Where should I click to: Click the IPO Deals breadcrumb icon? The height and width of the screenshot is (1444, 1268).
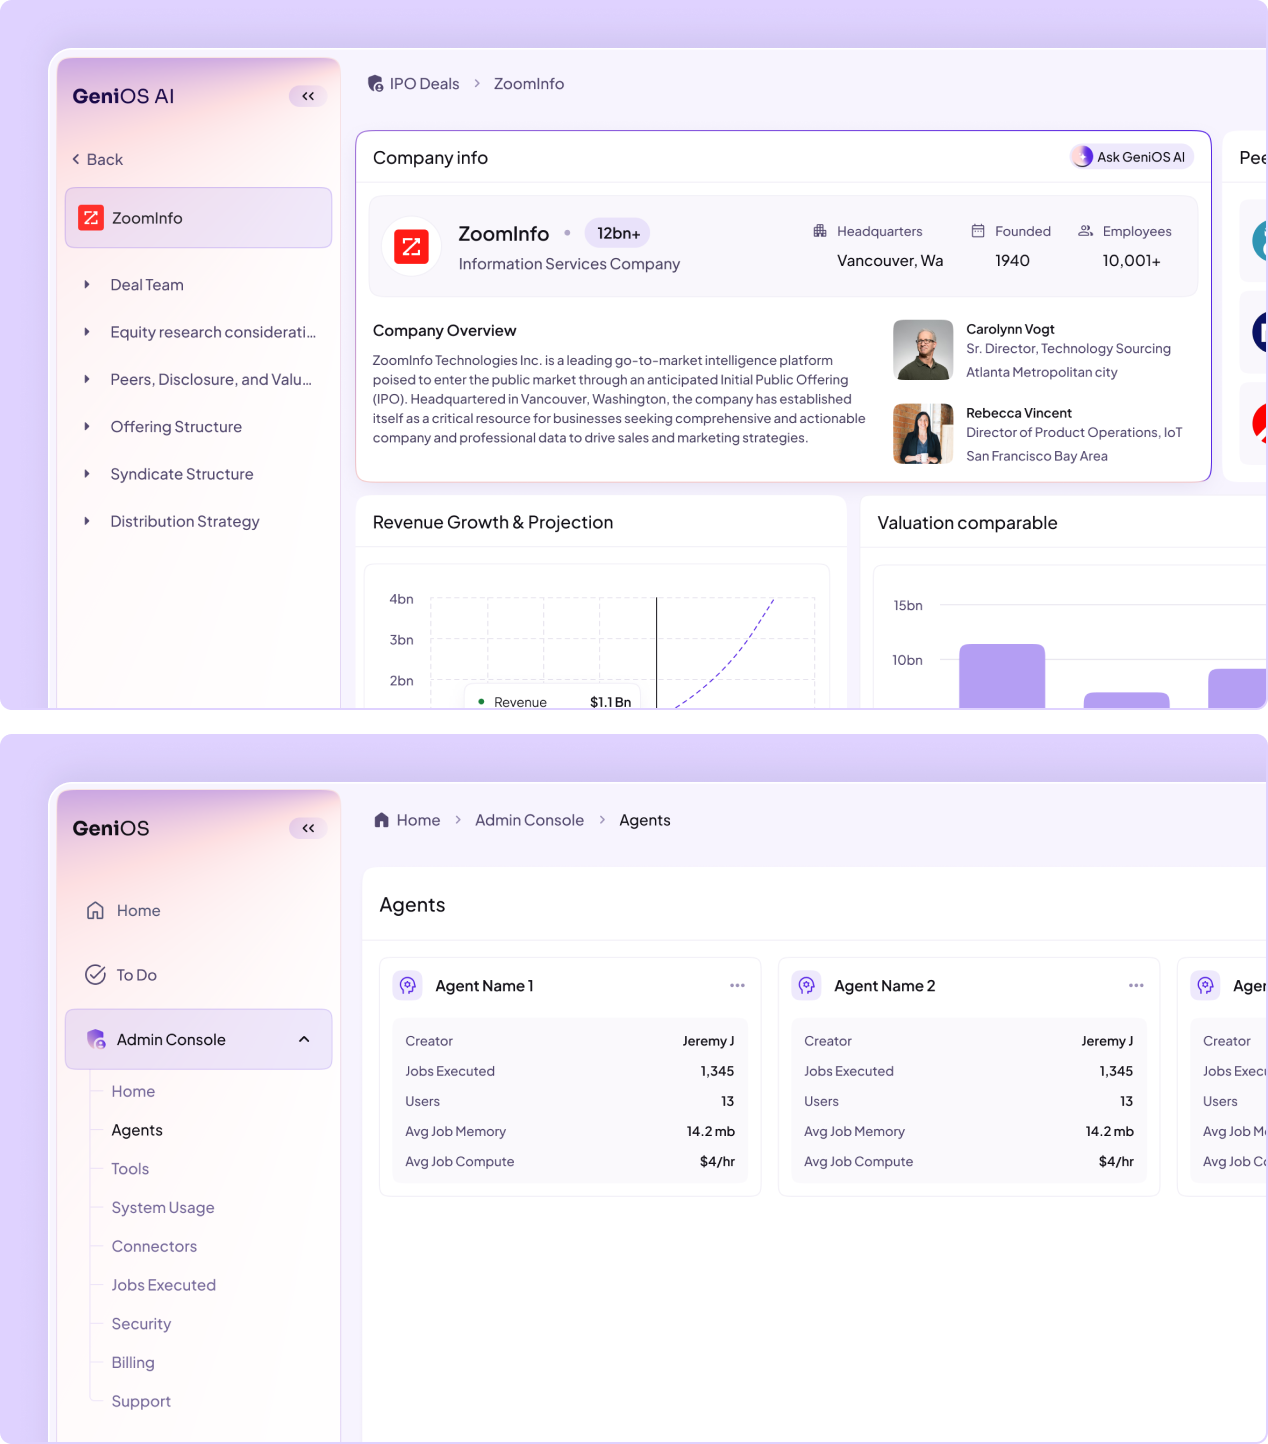tap(376, 84)
